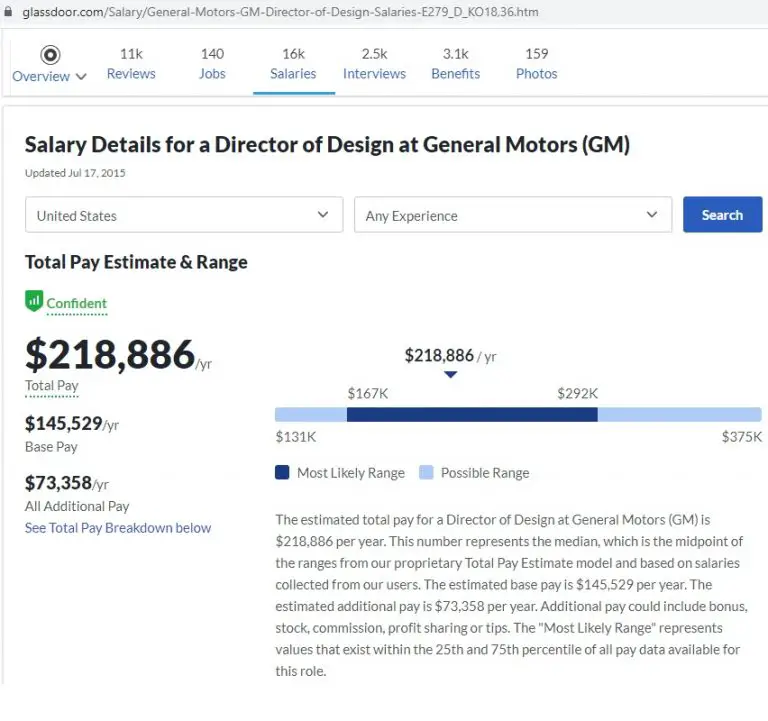Click the All Additional Pay label
Screen dimensions: 768x721
tap(77, 506)
